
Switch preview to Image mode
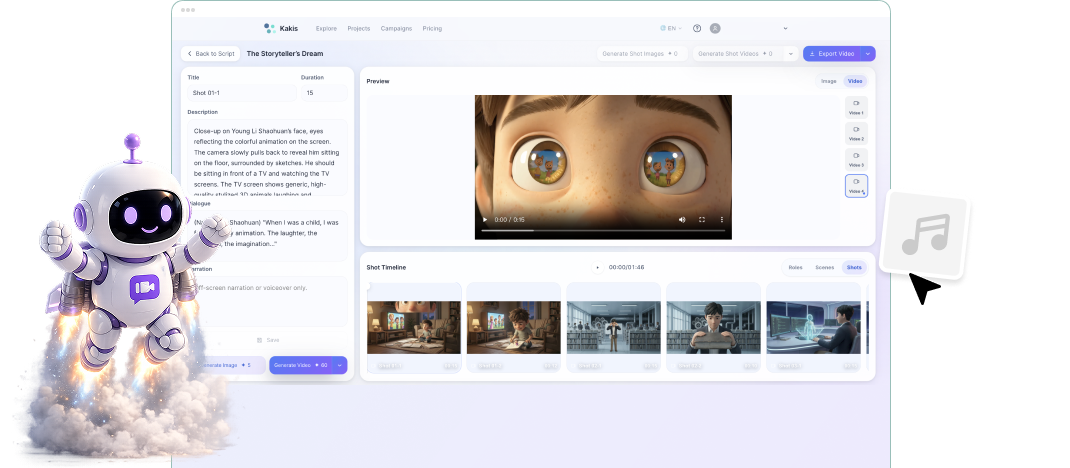[828, 81]
